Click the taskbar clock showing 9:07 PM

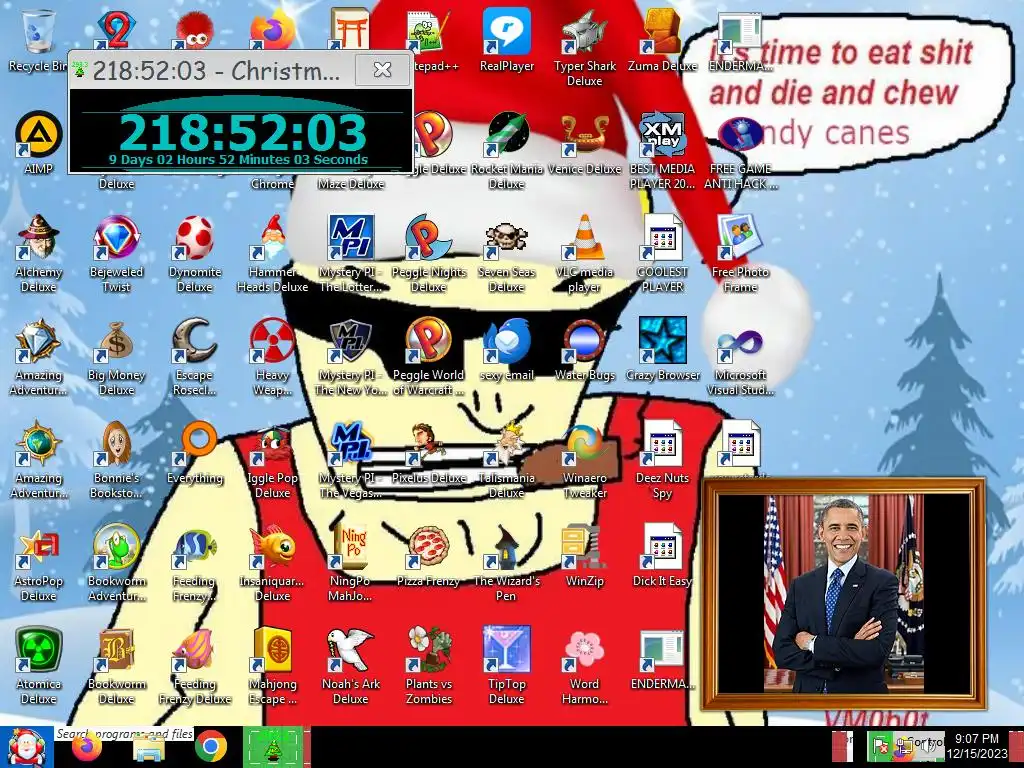(976, 746)
